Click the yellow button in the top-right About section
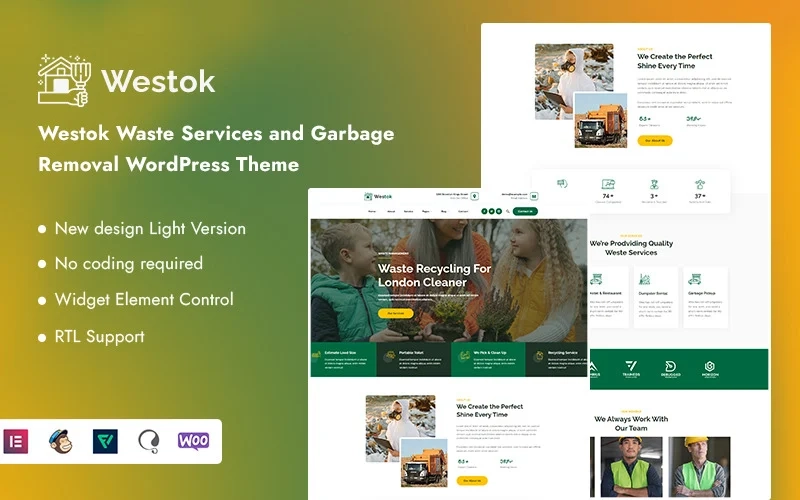 click(x=655, y=141)
